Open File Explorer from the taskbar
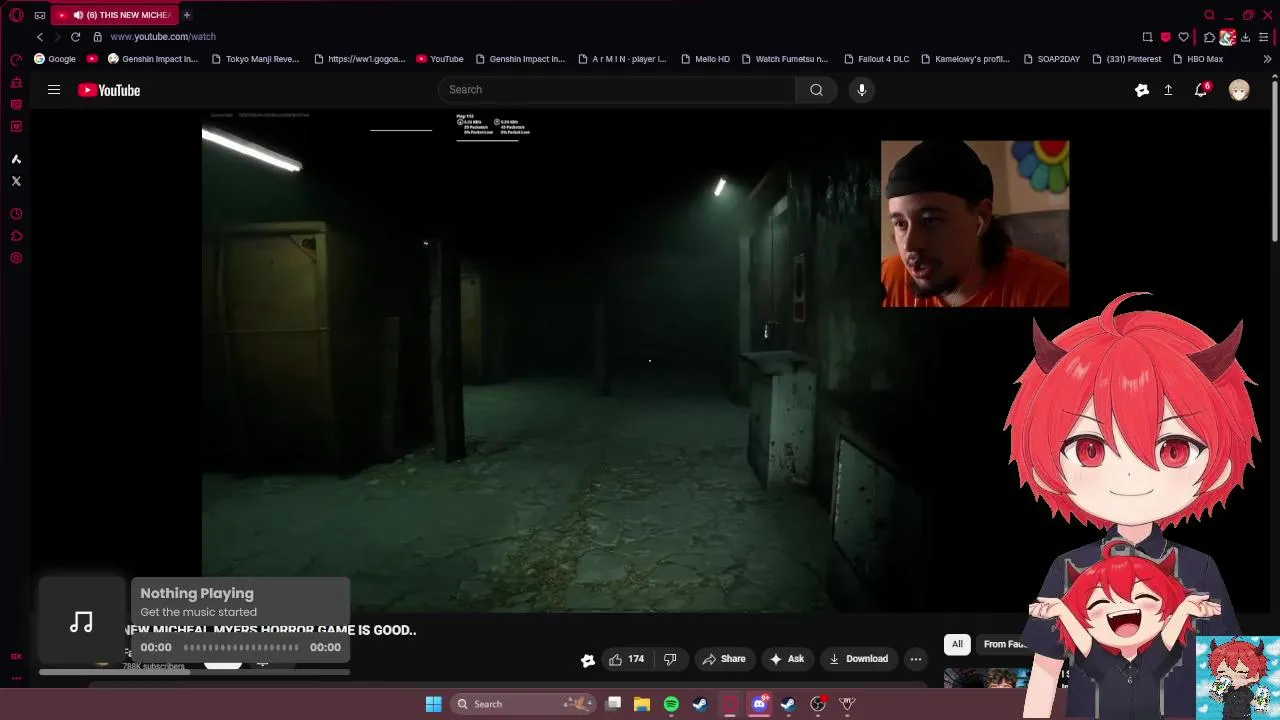 pyautogui.click(x=642, y=704)
